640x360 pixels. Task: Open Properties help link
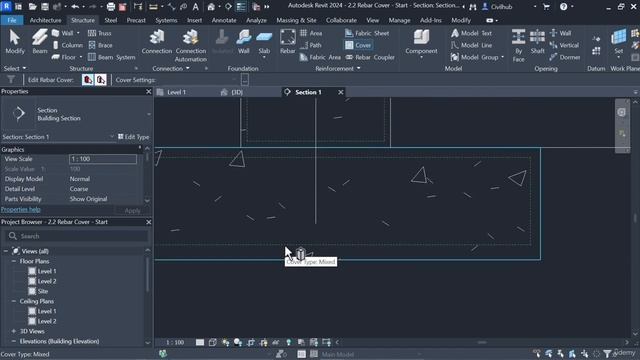tap(20, 209)
